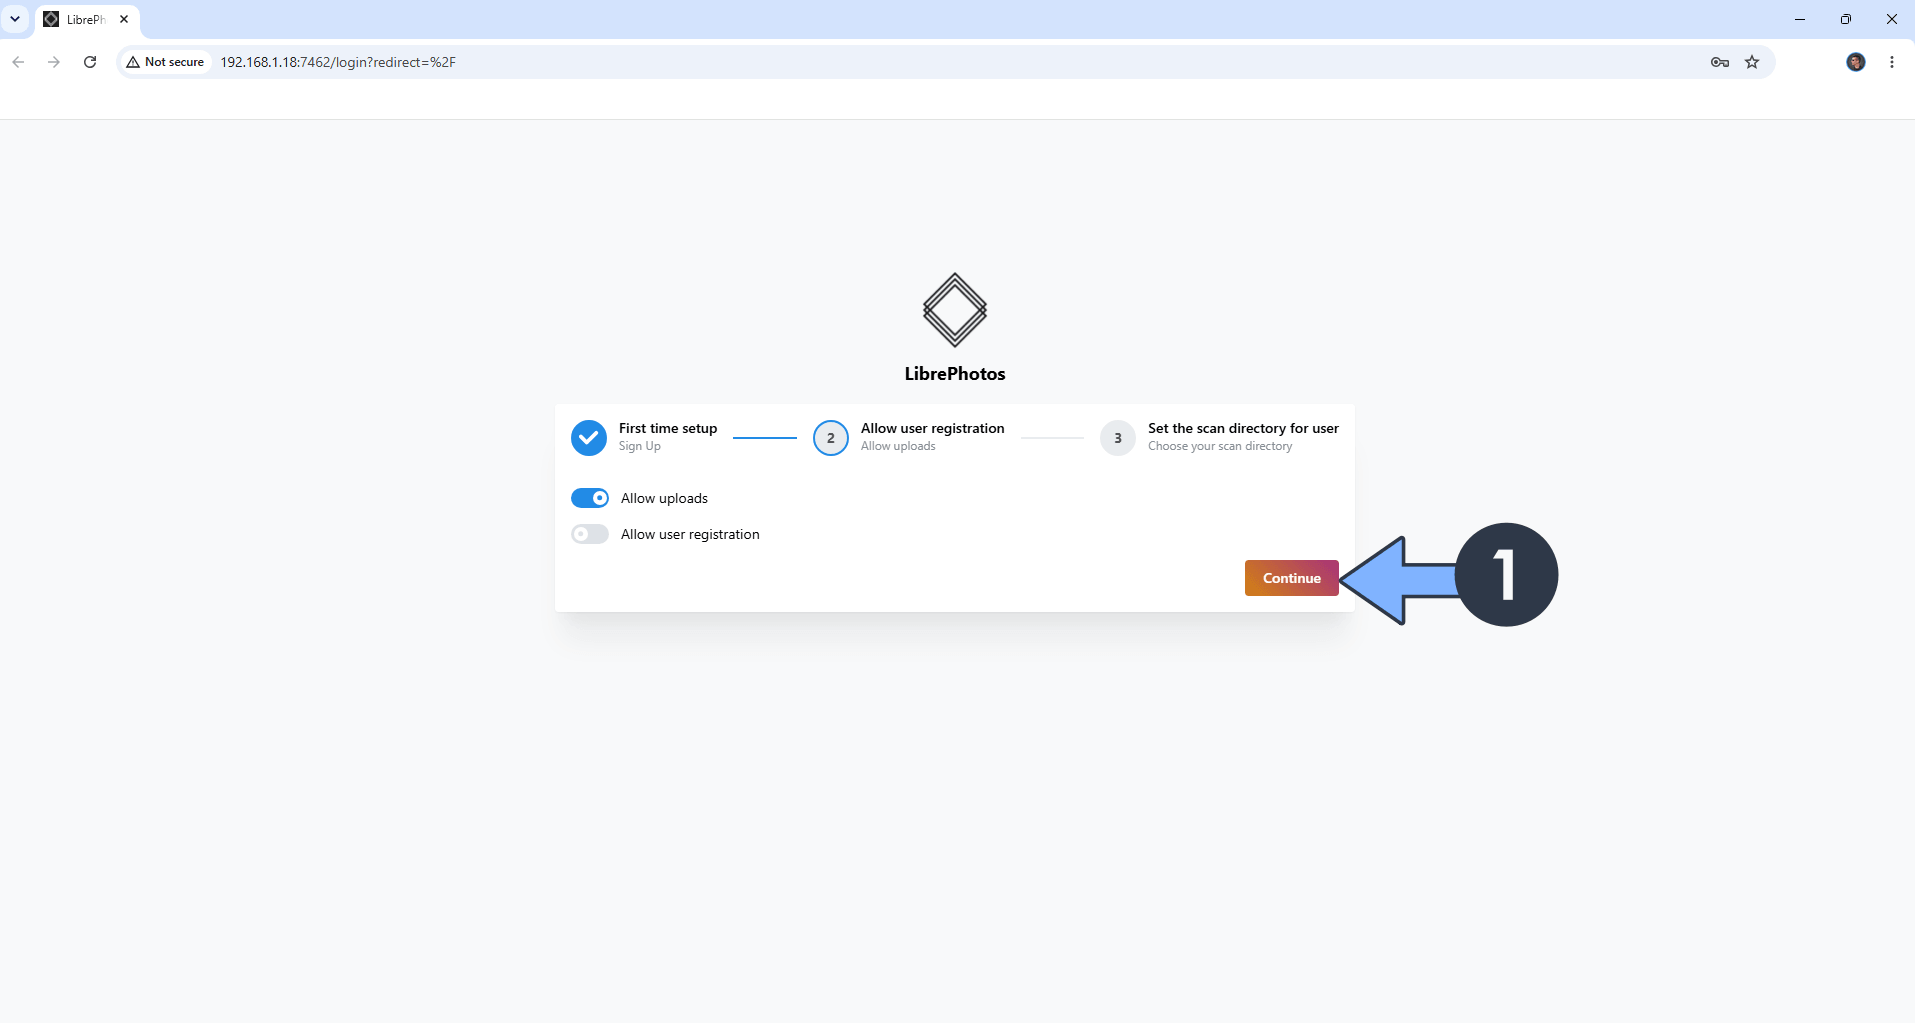This screenshot has height=1023, width=1915.
Task: Open the tab search dropdown arrow
Action: tap(15, 19)
